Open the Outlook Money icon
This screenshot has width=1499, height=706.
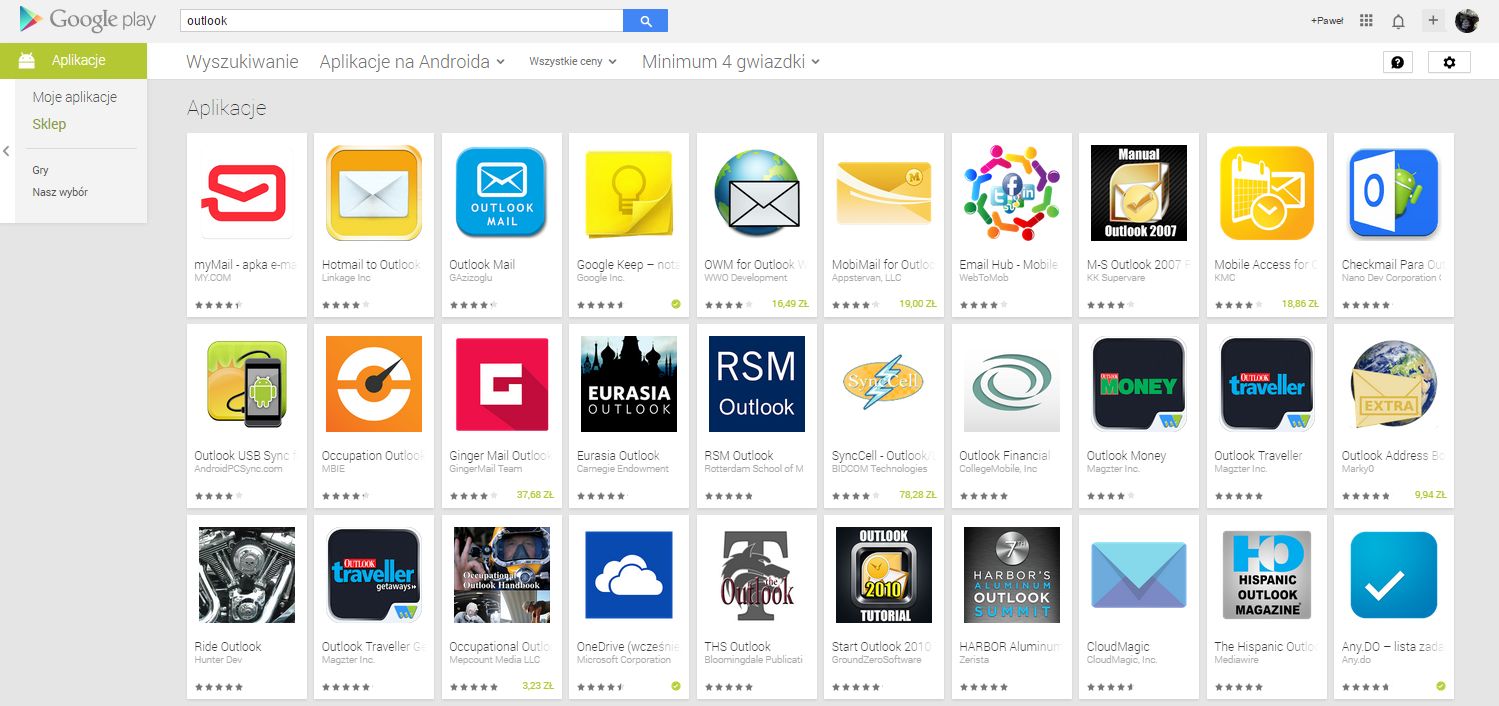1139,384
